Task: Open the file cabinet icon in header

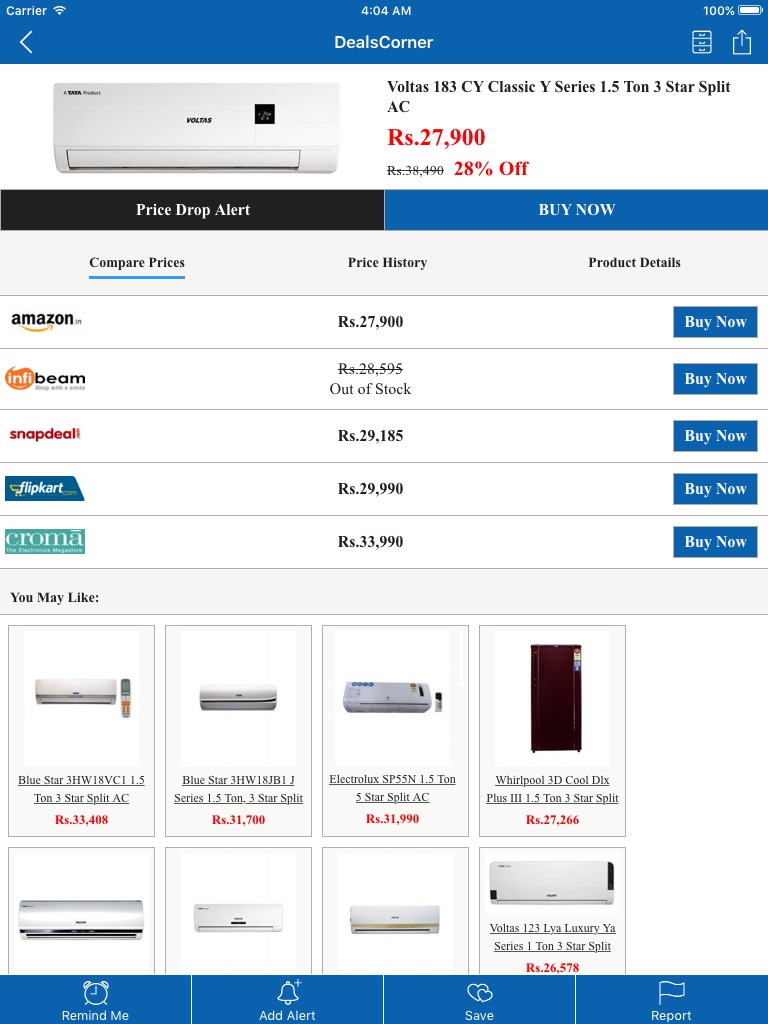Action: pos(702,42)
